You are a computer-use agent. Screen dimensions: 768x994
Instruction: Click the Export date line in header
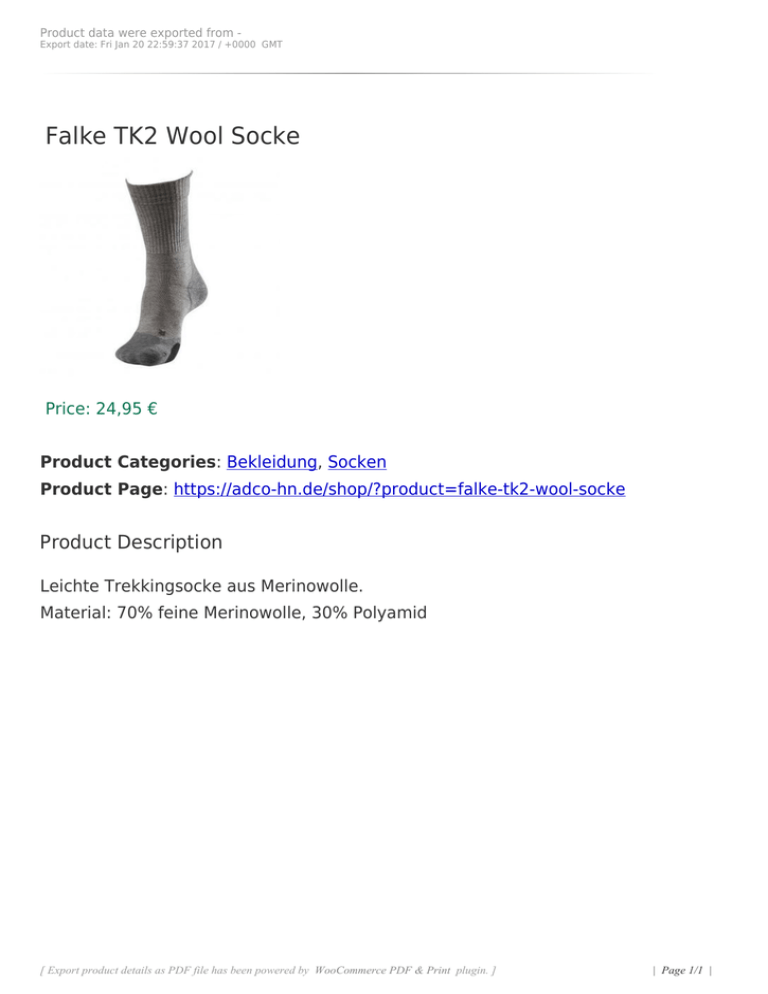[161, 44]
